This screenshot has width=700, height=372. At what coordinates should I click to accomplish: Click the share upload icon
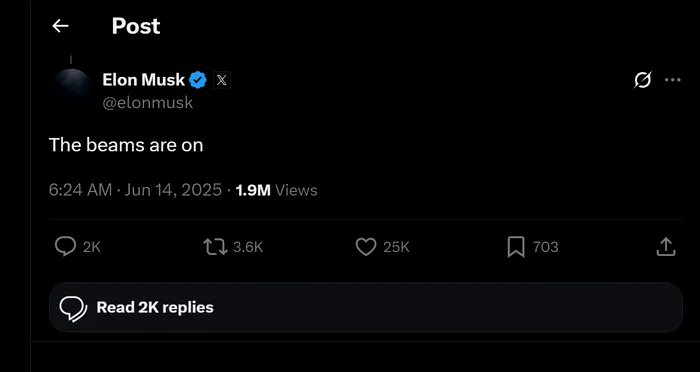666,247
